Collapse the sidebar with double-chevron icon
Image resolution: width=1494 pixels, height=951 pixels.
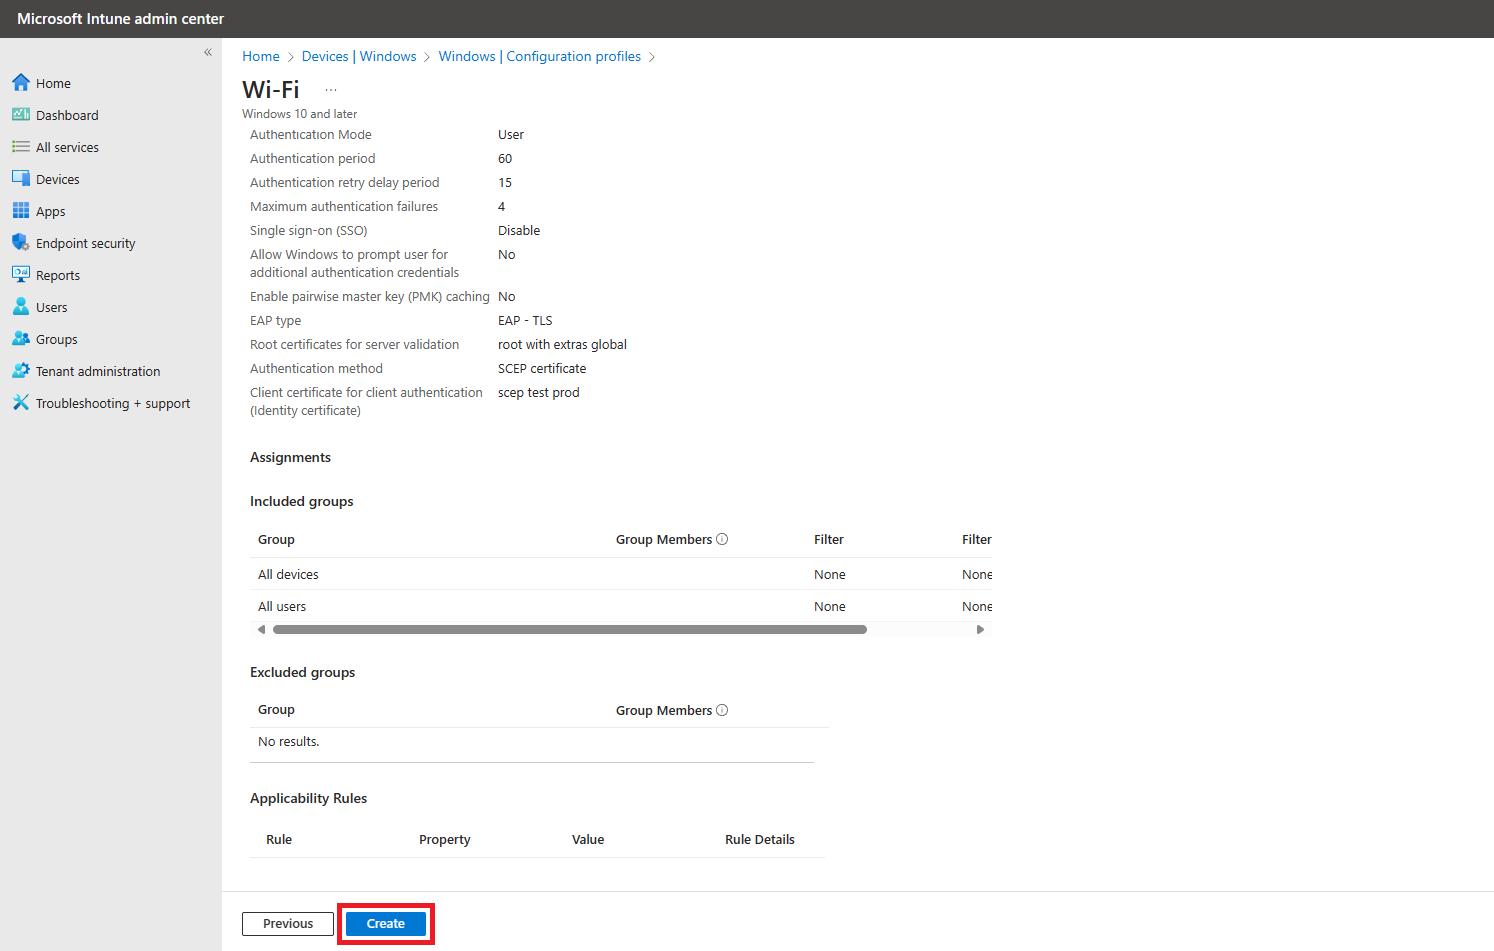208,52
